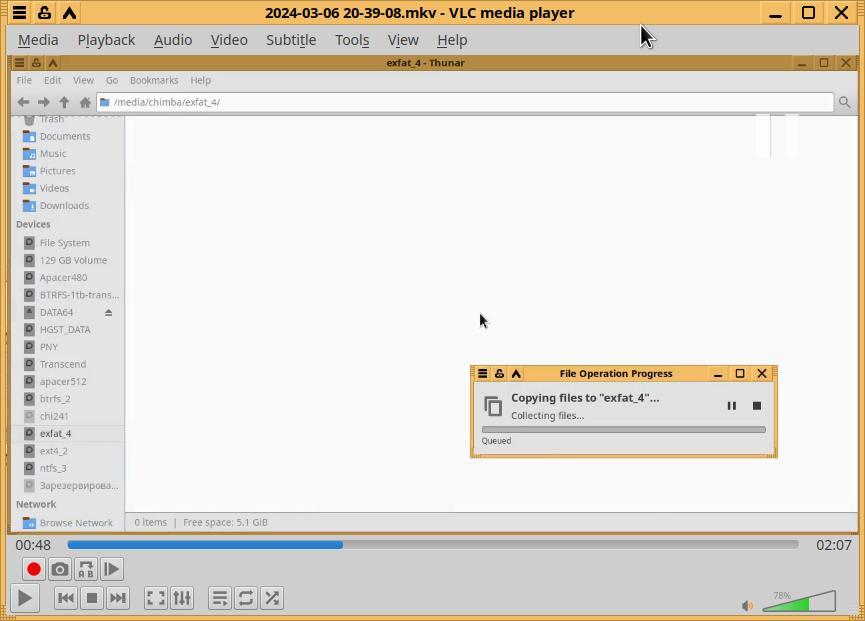Screen dimensions: 865x621
Task: Pause the file copy operation
Action: click(x=731, y=406)
